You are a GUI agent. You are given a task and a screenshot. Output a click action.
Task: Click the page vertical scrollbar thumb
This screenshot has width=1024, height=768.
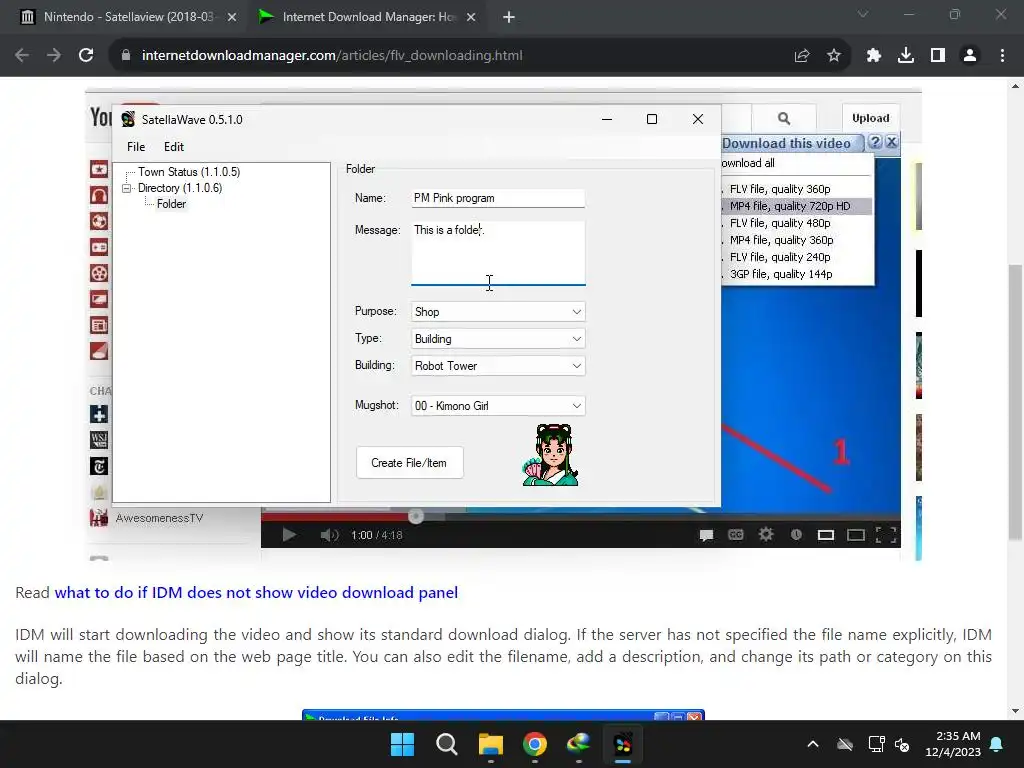[1015, 402]
